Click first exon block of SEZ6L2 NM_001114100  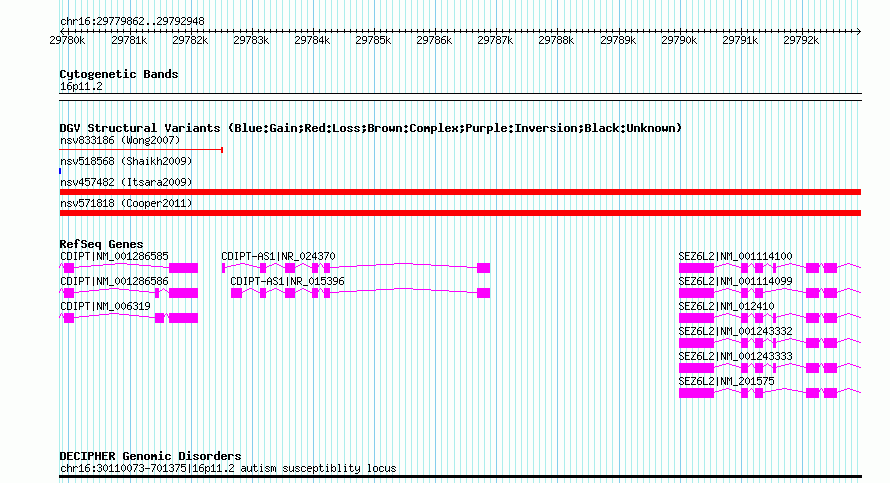click(696, 268)
